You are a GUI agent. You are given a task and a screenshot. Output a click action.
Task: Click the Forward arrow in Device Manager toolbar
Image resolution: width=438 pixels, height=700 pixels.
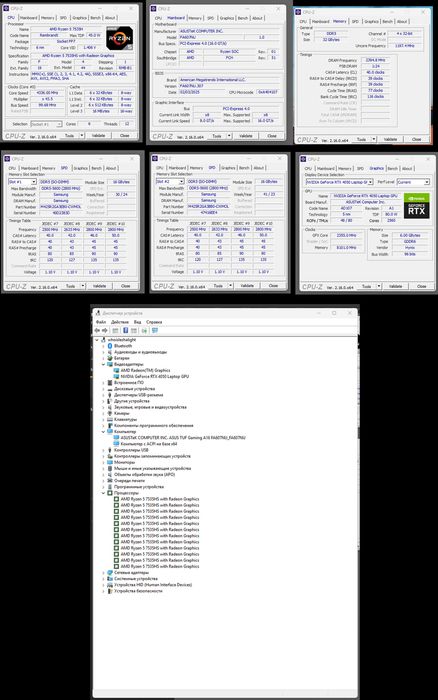click(x=104, y=330)
